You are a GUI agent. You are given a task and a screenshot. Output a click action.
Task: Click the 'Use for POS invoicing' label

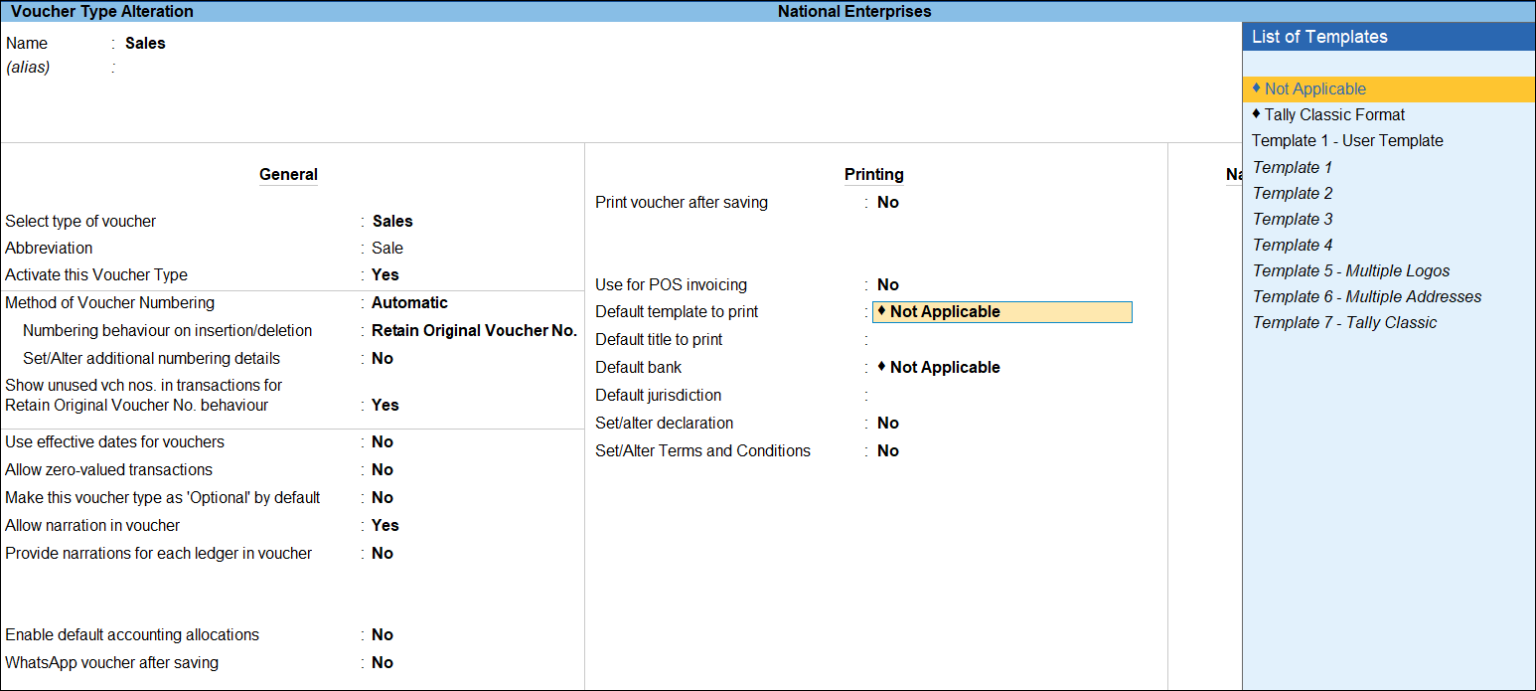click(671, 285)
